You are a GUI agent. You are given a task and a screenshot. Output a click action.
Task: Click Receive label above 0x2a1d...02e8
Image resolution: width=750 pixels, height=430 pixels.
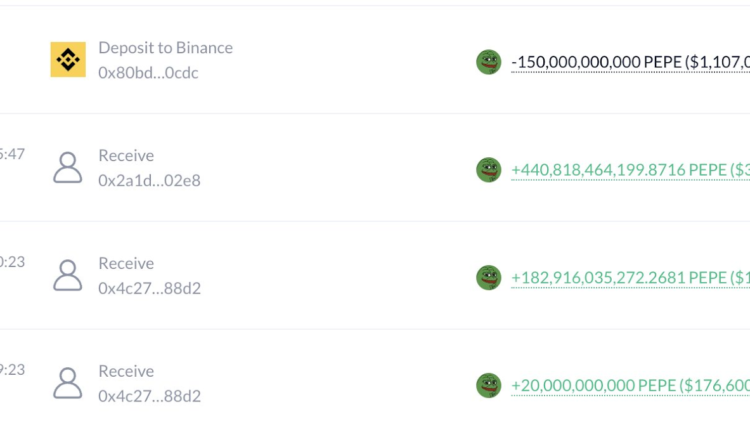(x=126, y=156)
